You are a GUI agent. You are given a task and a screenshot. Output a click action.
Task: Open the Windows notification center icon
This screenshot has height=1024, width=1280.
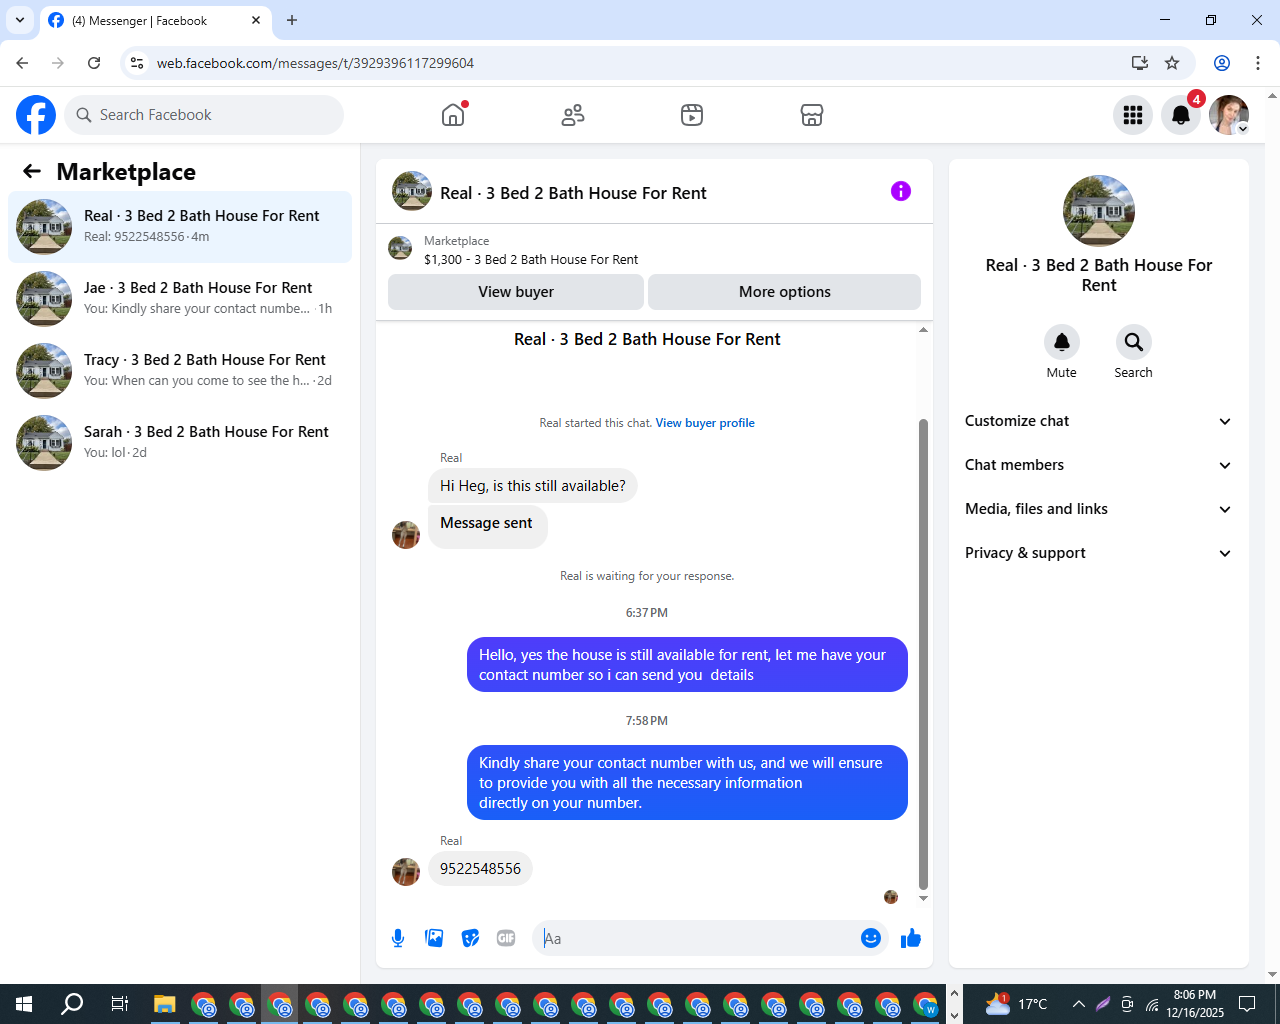(x=1247, y=1004)
